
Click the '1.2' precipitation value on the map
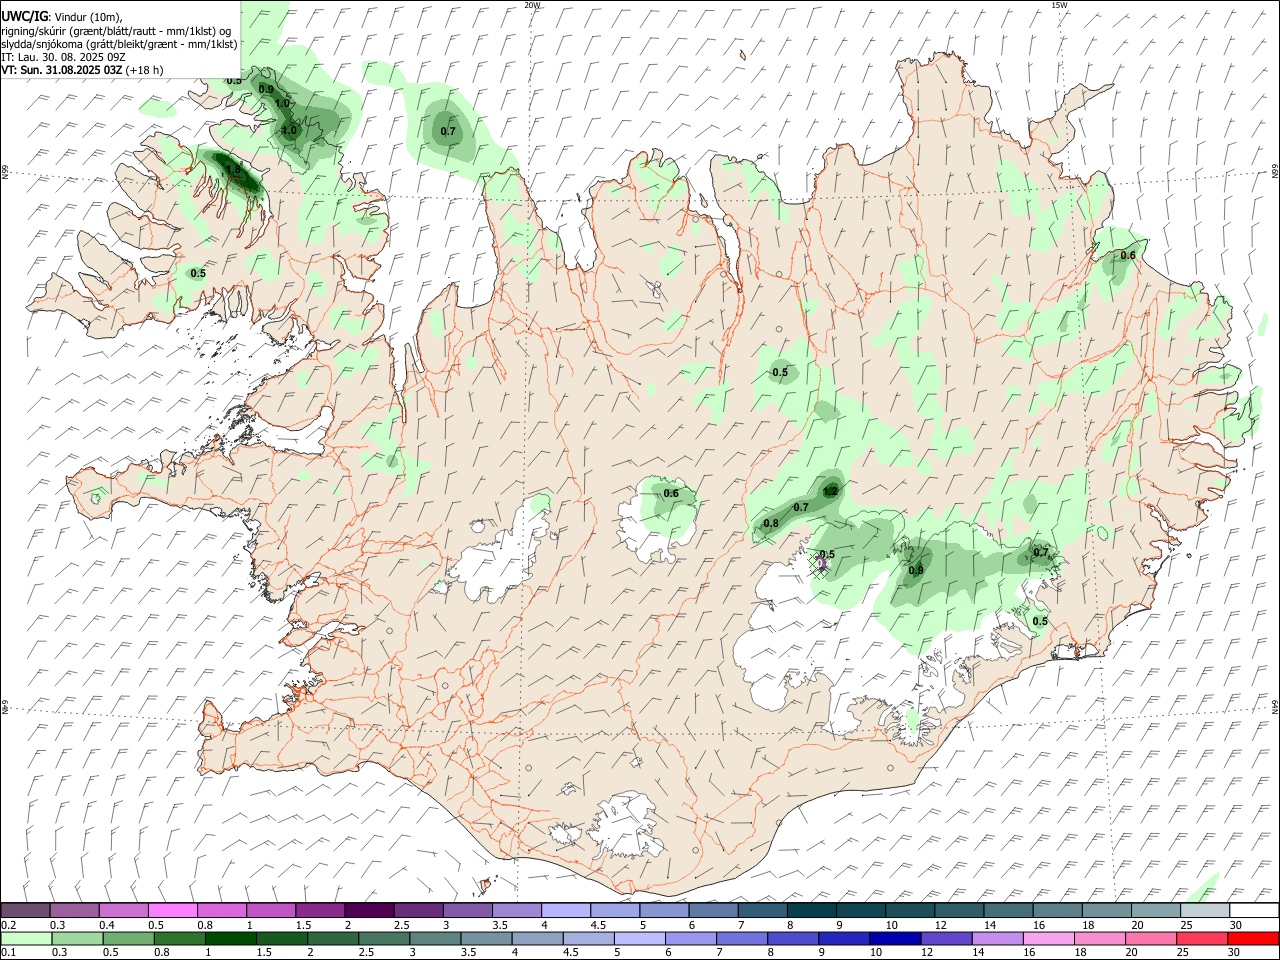(x=830, y=491)
